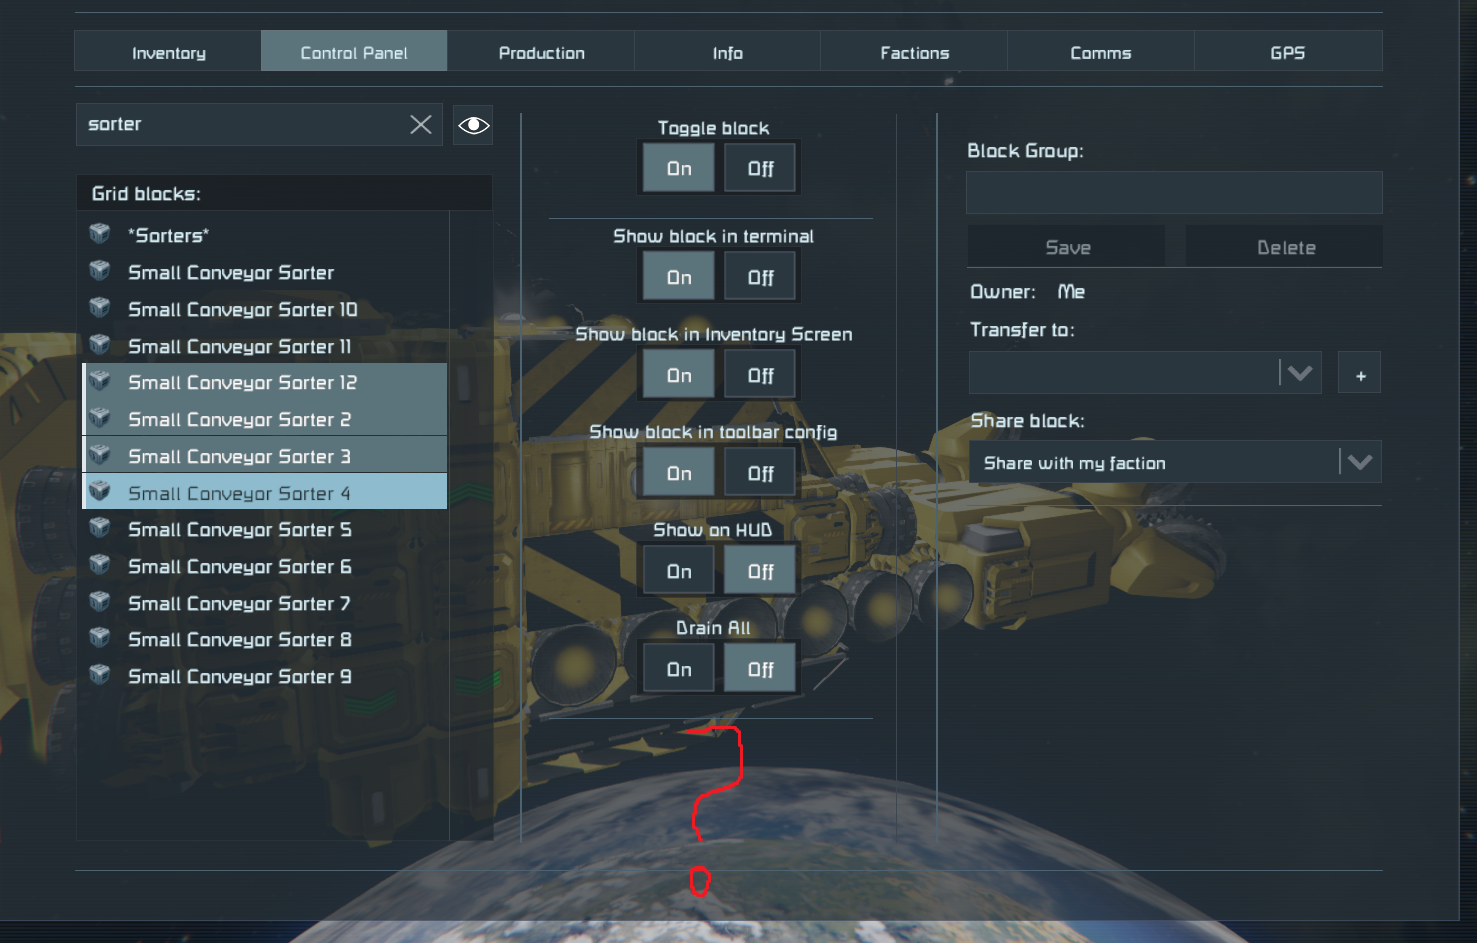Toggle hidden blocks visibility with the eye icon

(x=473, y=125)
